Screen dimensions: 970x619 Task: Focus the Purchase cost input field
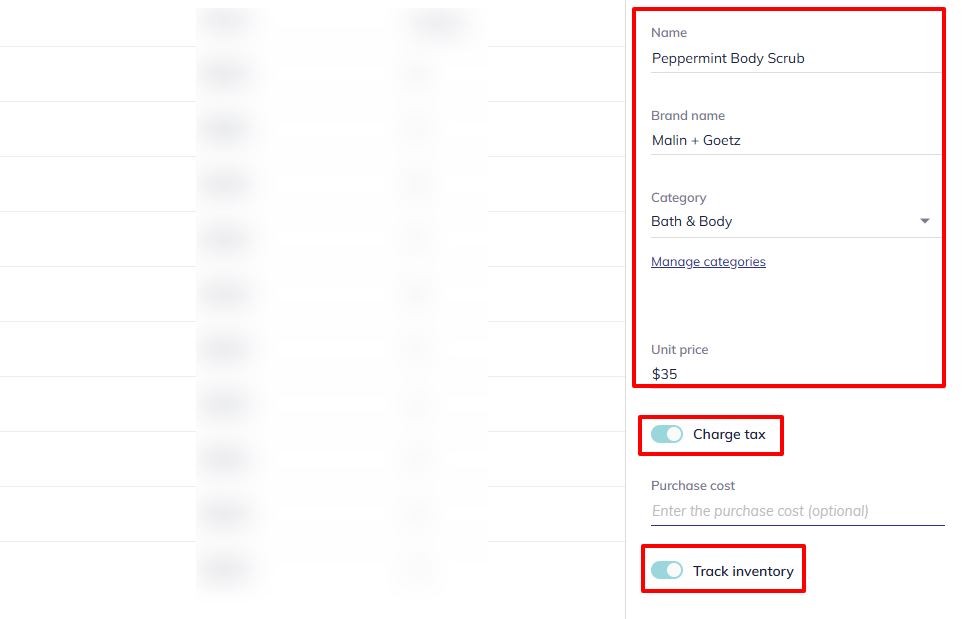coord(797,511)
